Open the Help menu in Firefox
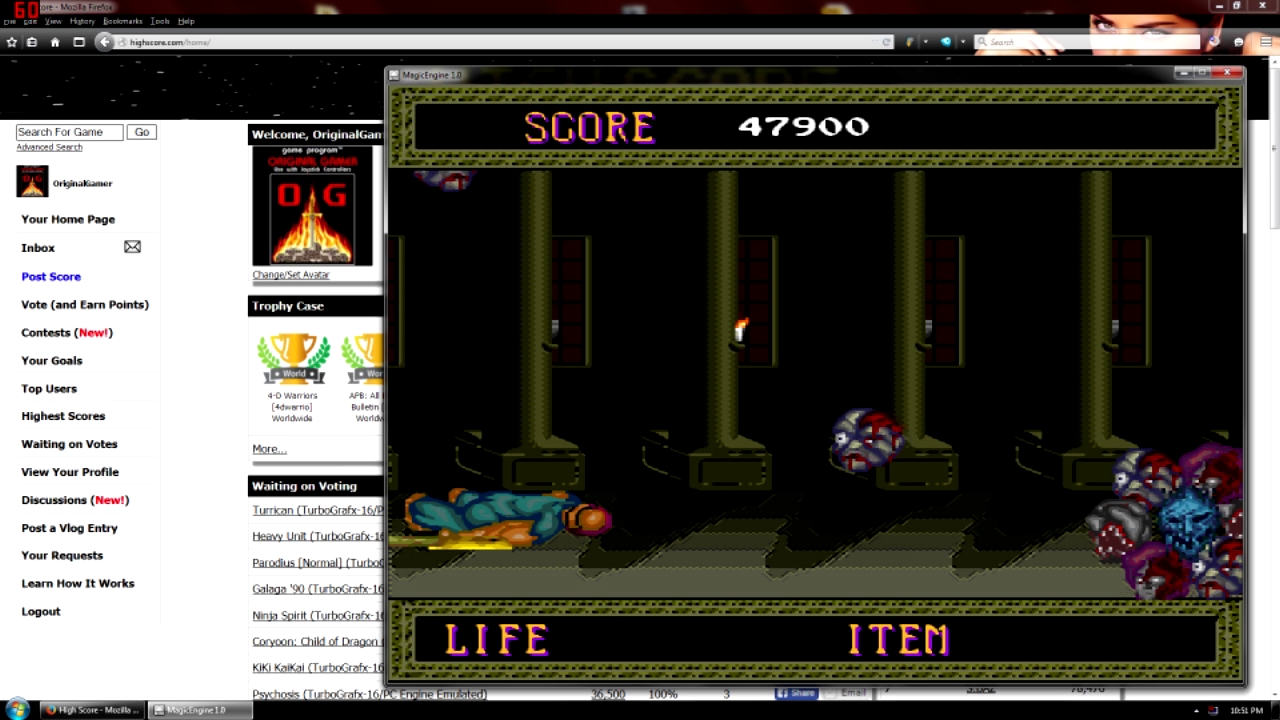The image size is (1280, 720). click(x=186, y=21)
